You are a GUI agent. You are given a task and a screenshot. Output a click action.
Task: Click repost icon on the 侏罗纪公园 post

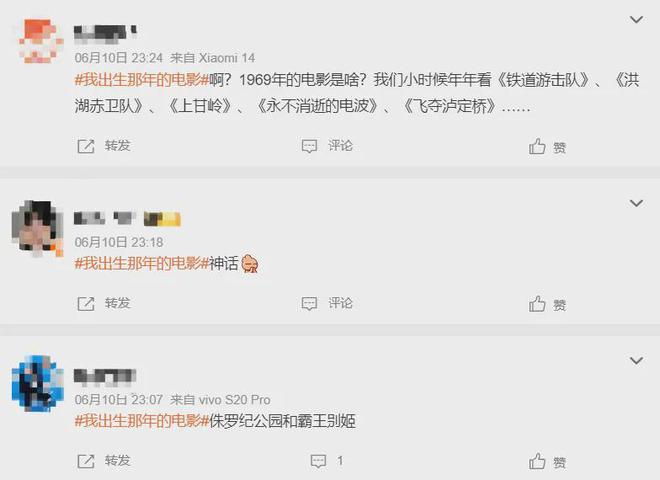click(x=86, y=461)
